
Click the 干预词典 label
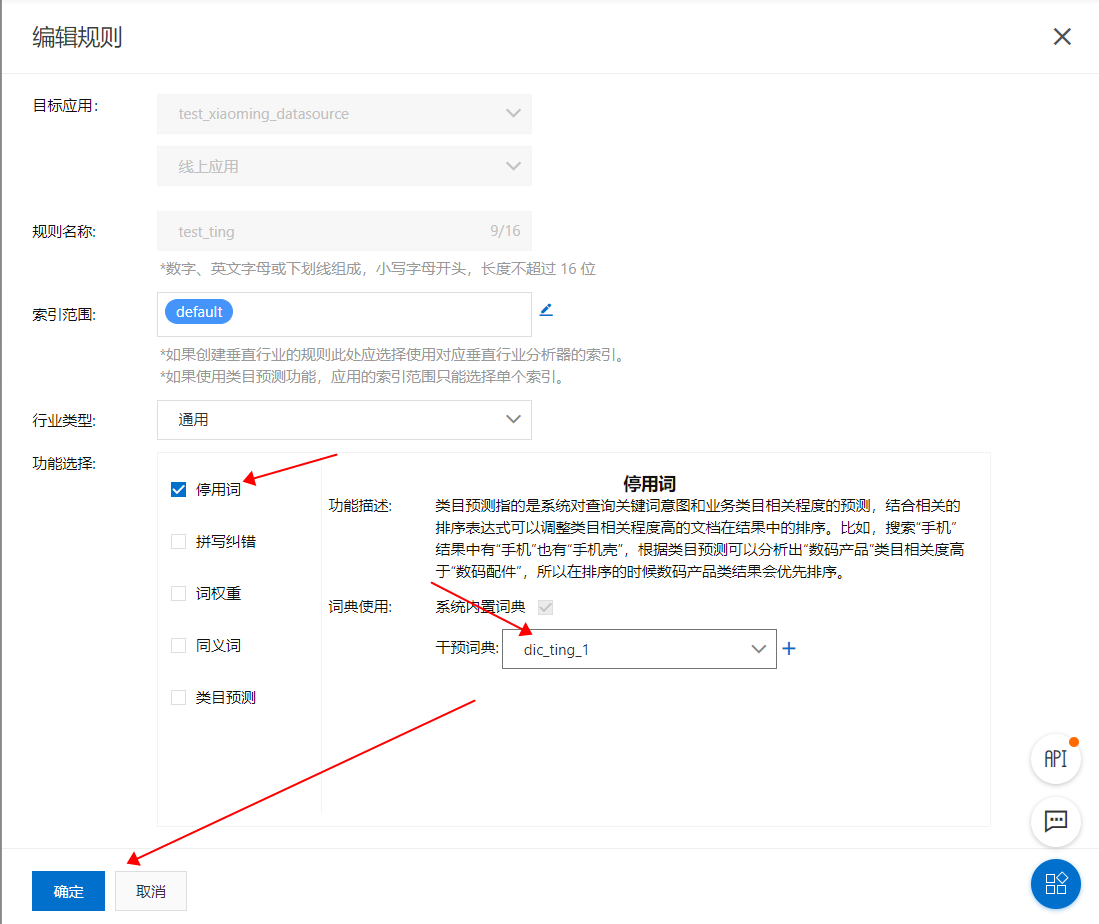click(x=467, y=648)
